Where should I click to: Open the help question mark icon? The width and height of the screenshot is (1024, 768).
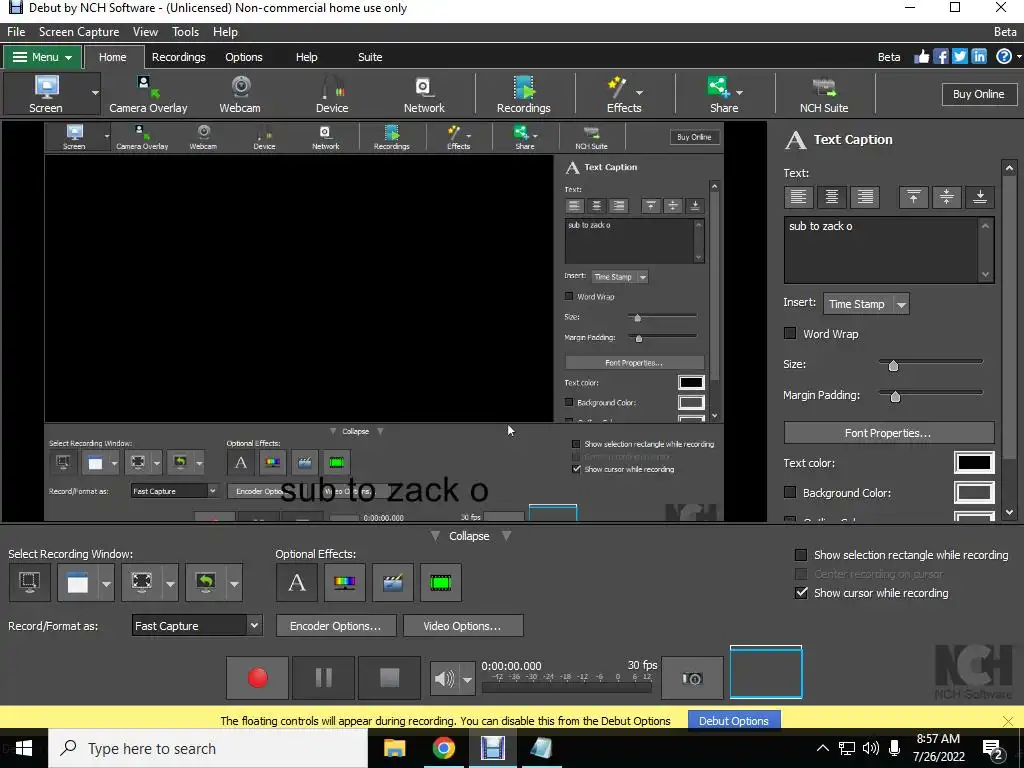point(1004,57)
